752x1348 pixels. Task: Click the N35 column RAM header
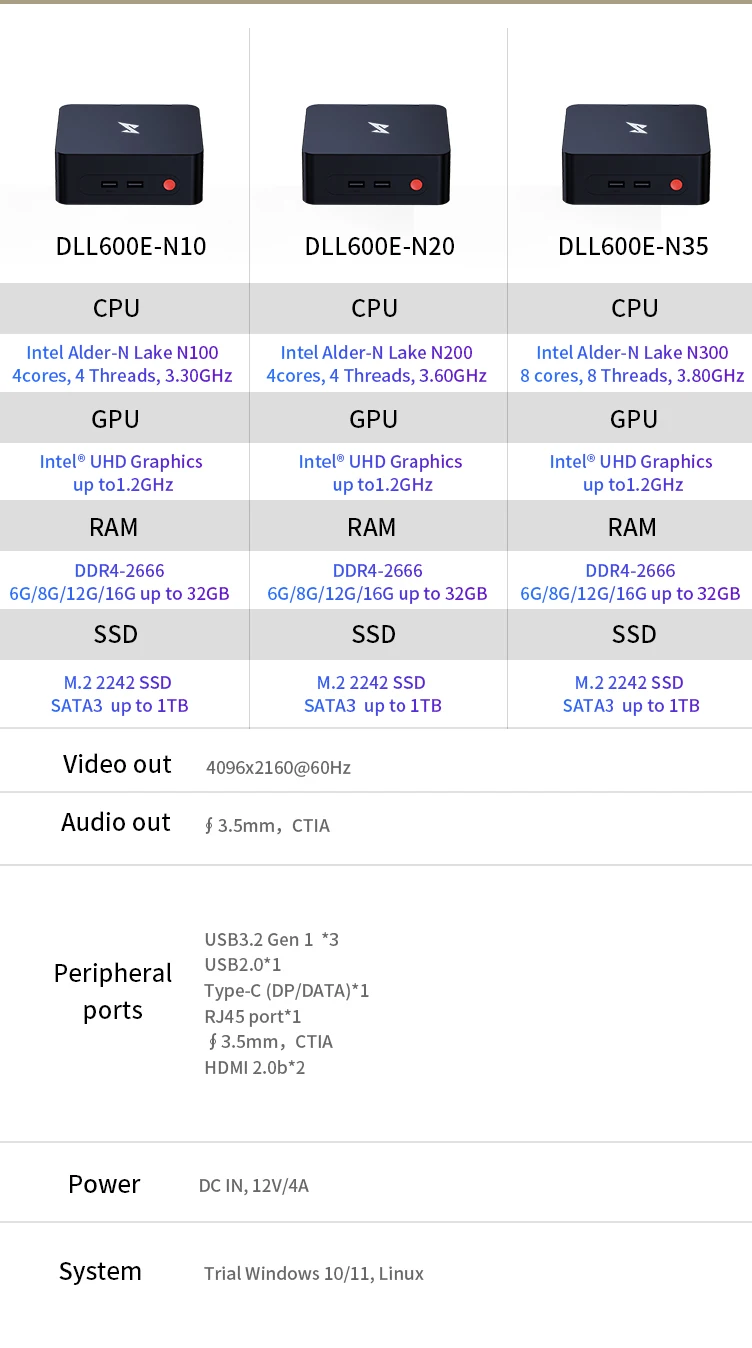[x=632, y=527]
